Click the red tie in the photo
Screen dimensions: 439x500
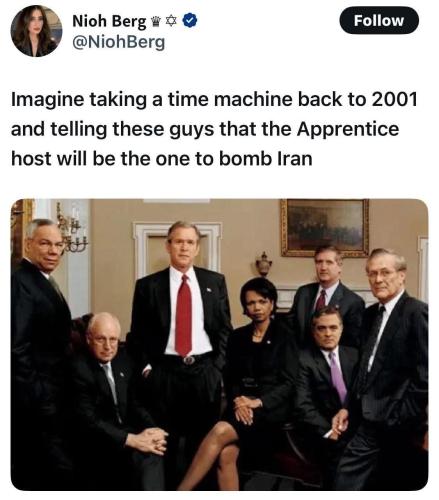[183, 315]
